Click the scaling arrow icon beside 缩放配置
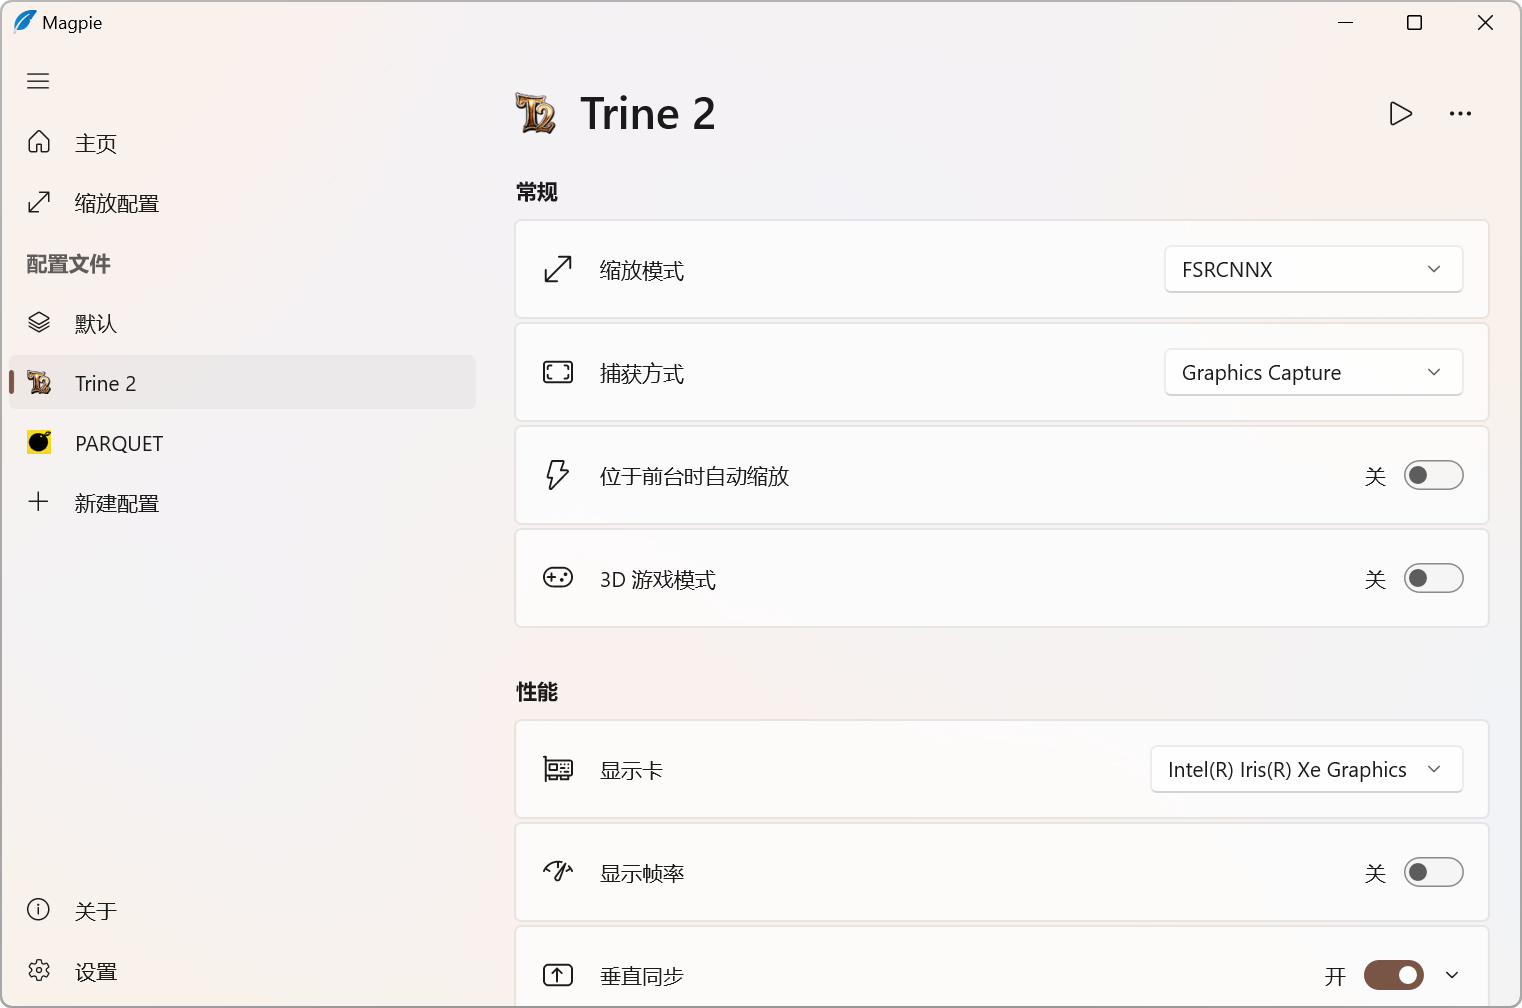This screenshot has height=1008, width=1522. (39, 202)
